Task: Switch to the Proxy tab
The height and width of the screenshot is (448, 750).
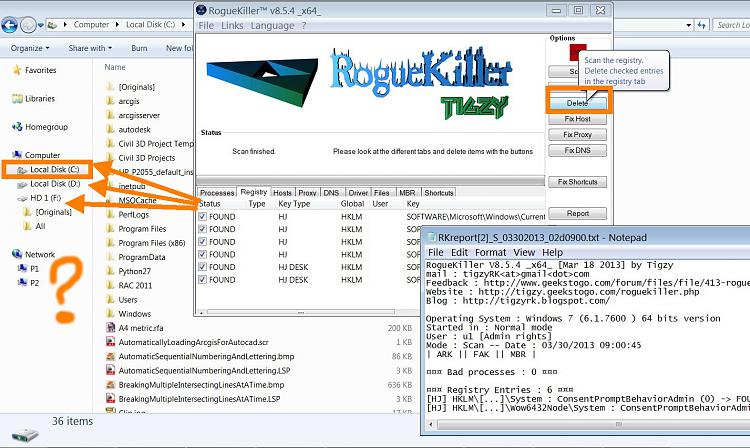Action: coord(307,193)
